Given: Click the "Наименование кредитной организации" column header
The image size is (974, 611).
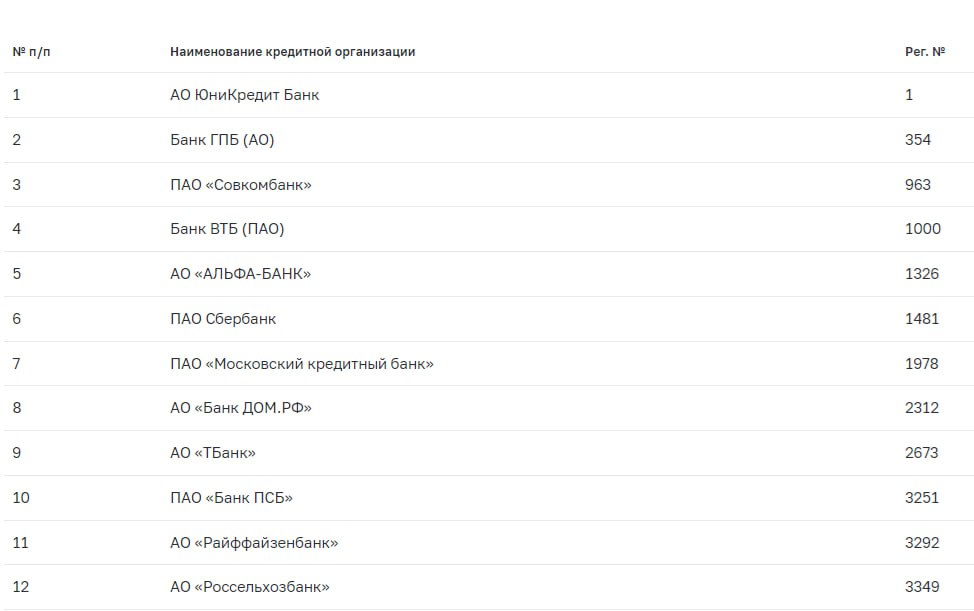Looking at the screenshot, I should 292,52.
